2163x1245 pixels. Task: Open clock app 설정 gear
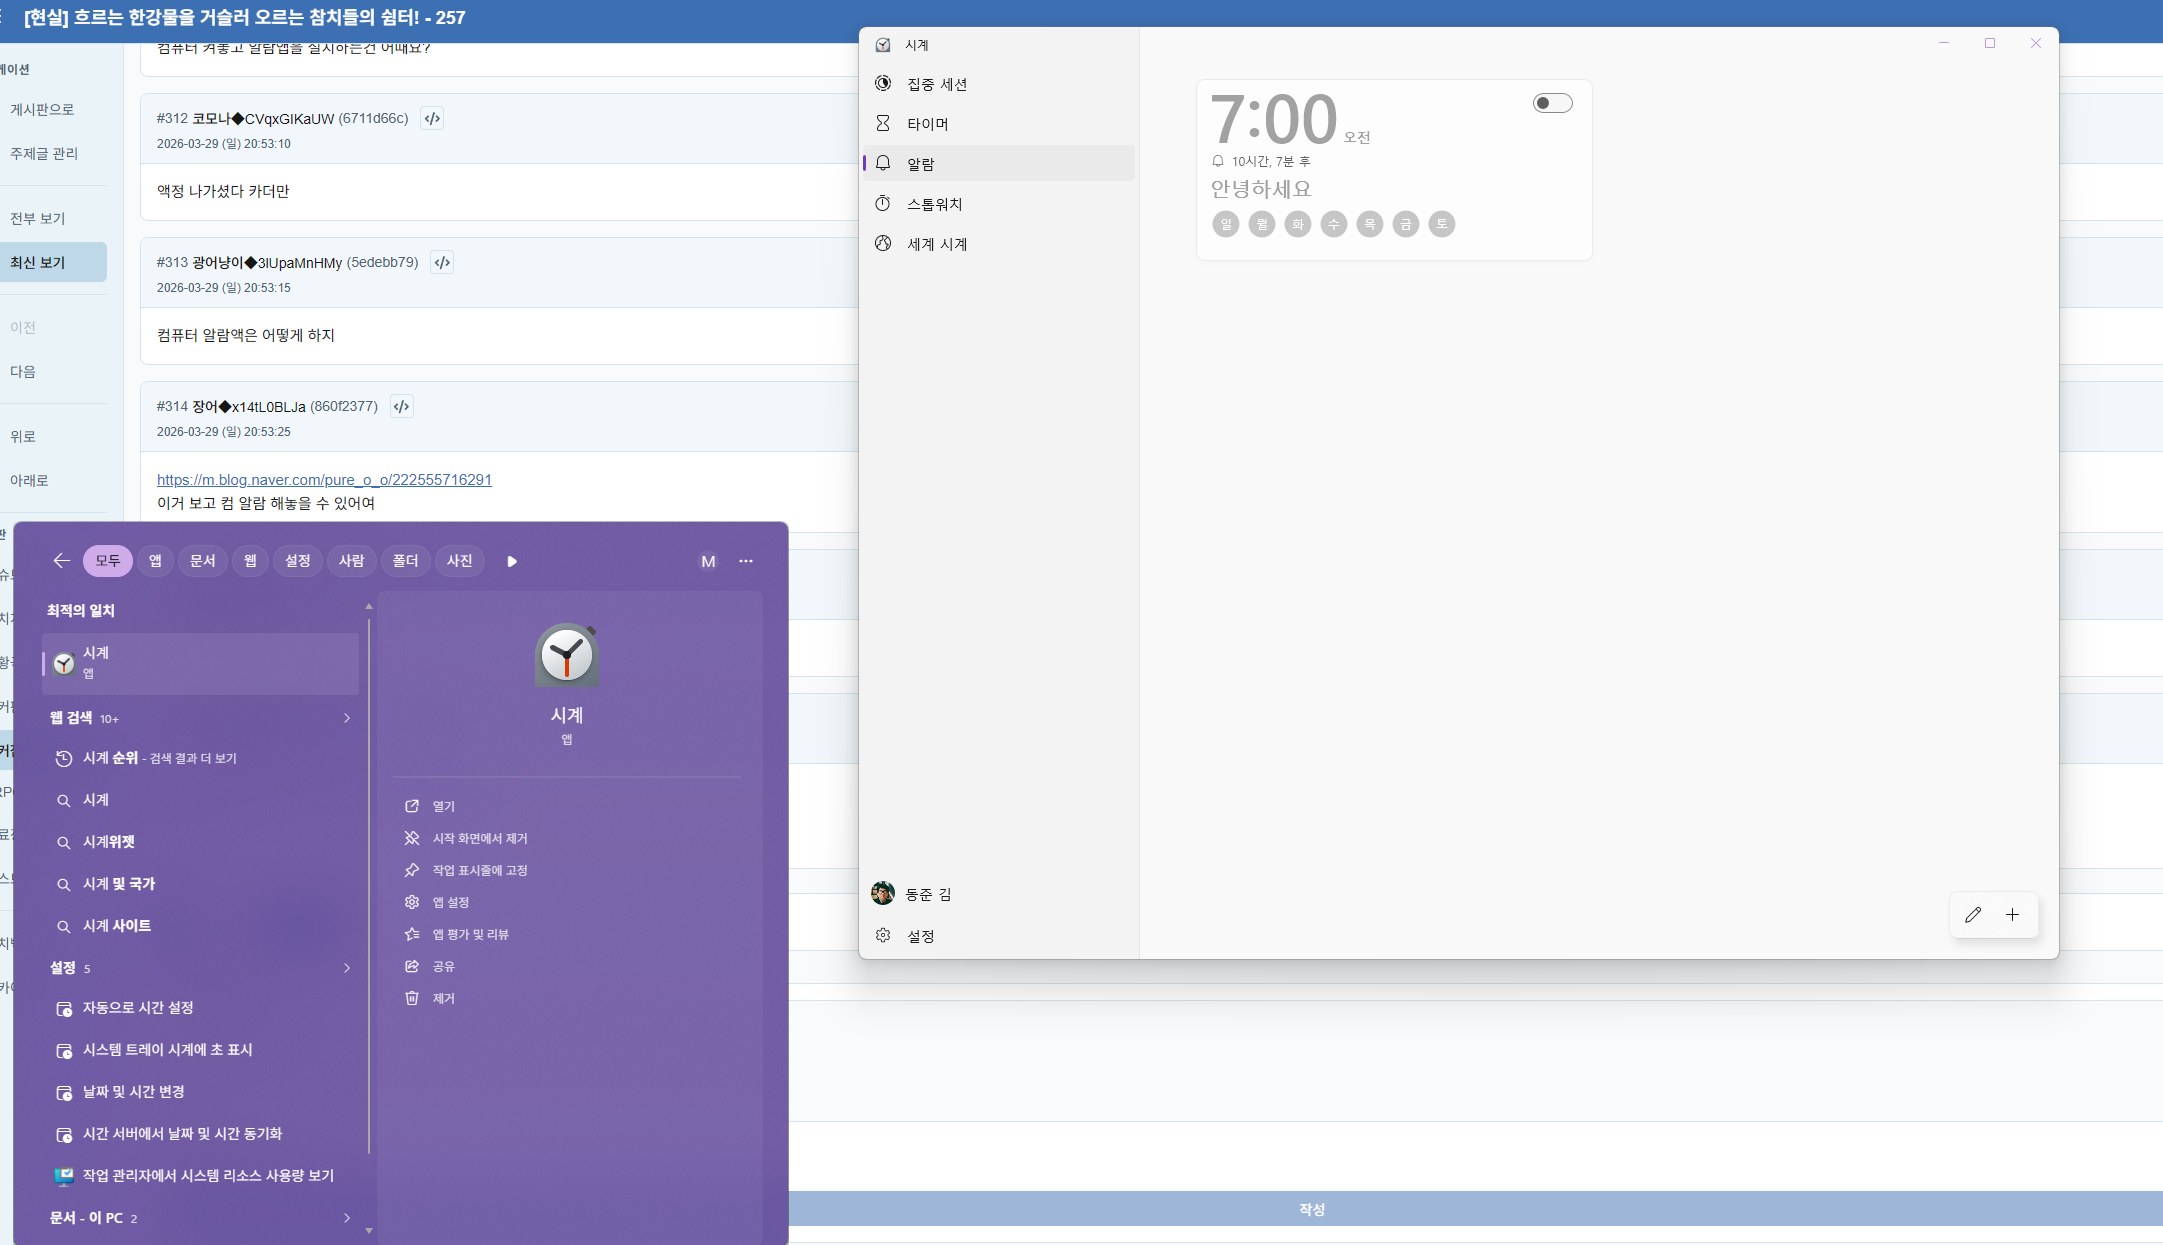(x=919, y=936)
